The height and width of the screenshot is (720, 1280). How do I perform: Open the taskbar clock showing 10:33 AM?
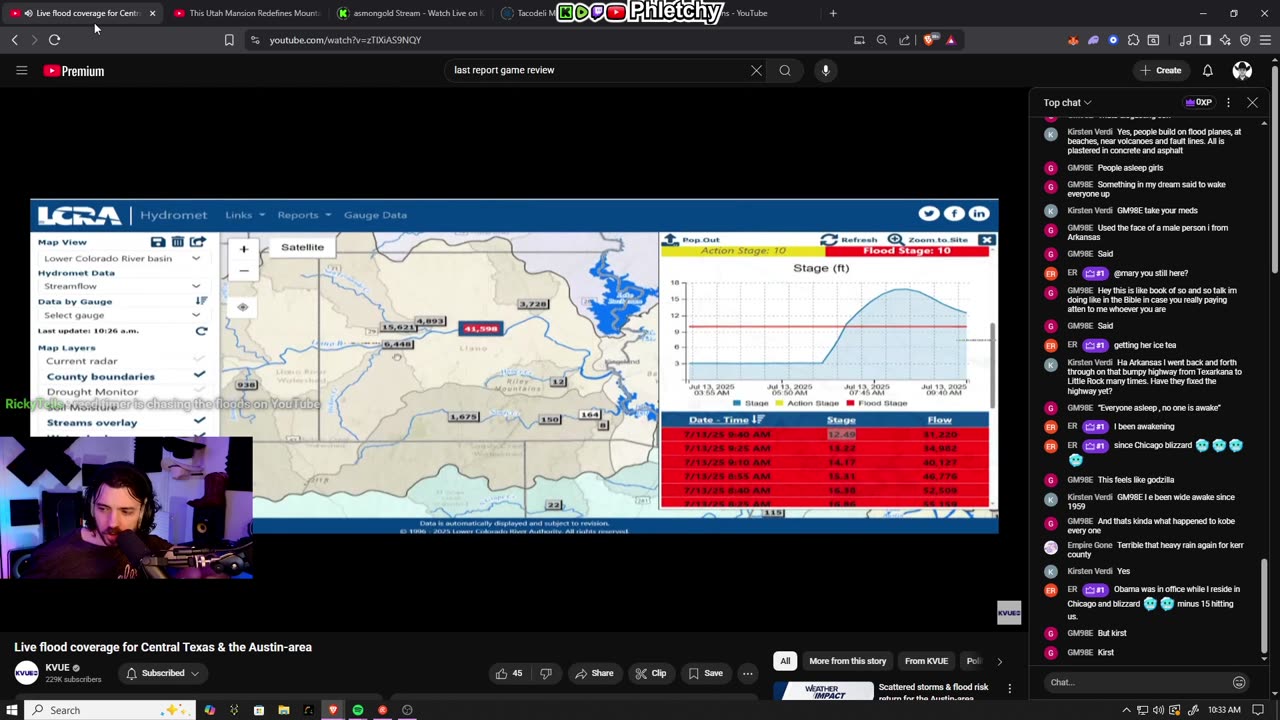(1224, 710)
